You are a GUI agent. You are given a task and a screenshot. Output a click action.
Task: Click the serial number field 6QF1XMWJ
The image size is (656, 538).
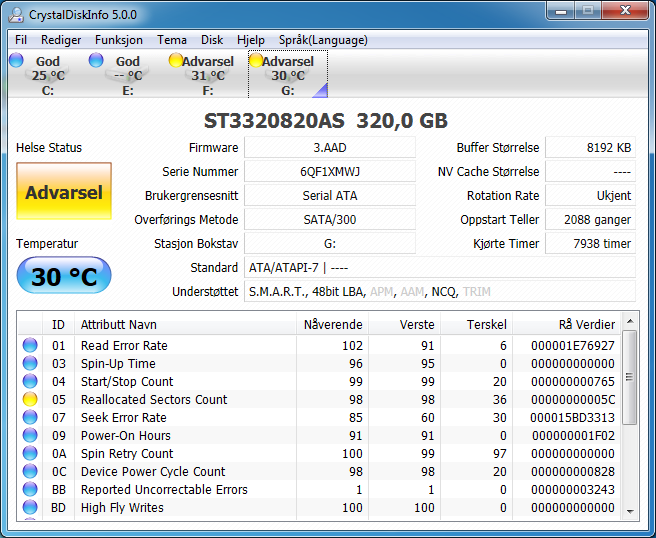pyautogui.click(x=330, y=172)
